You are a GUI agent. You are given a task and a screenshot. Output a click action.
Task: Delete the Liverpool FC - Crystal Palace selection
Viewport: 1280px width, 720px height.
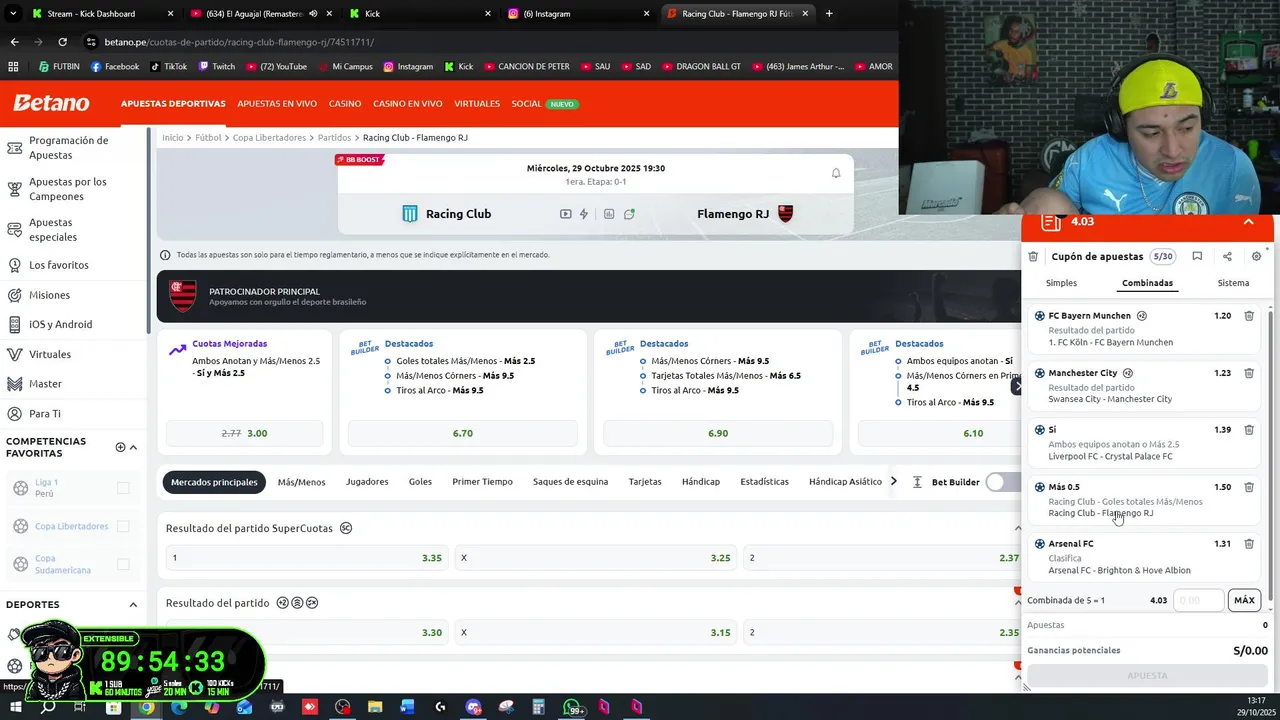[x=1249, y=430]
